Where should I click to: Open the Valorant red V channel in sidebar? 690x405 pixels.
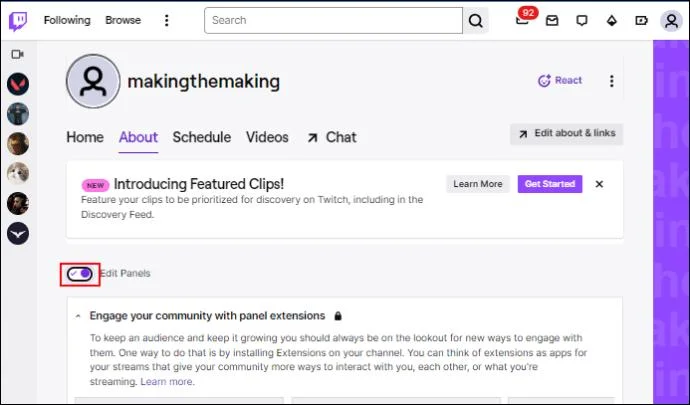[18, 84]
